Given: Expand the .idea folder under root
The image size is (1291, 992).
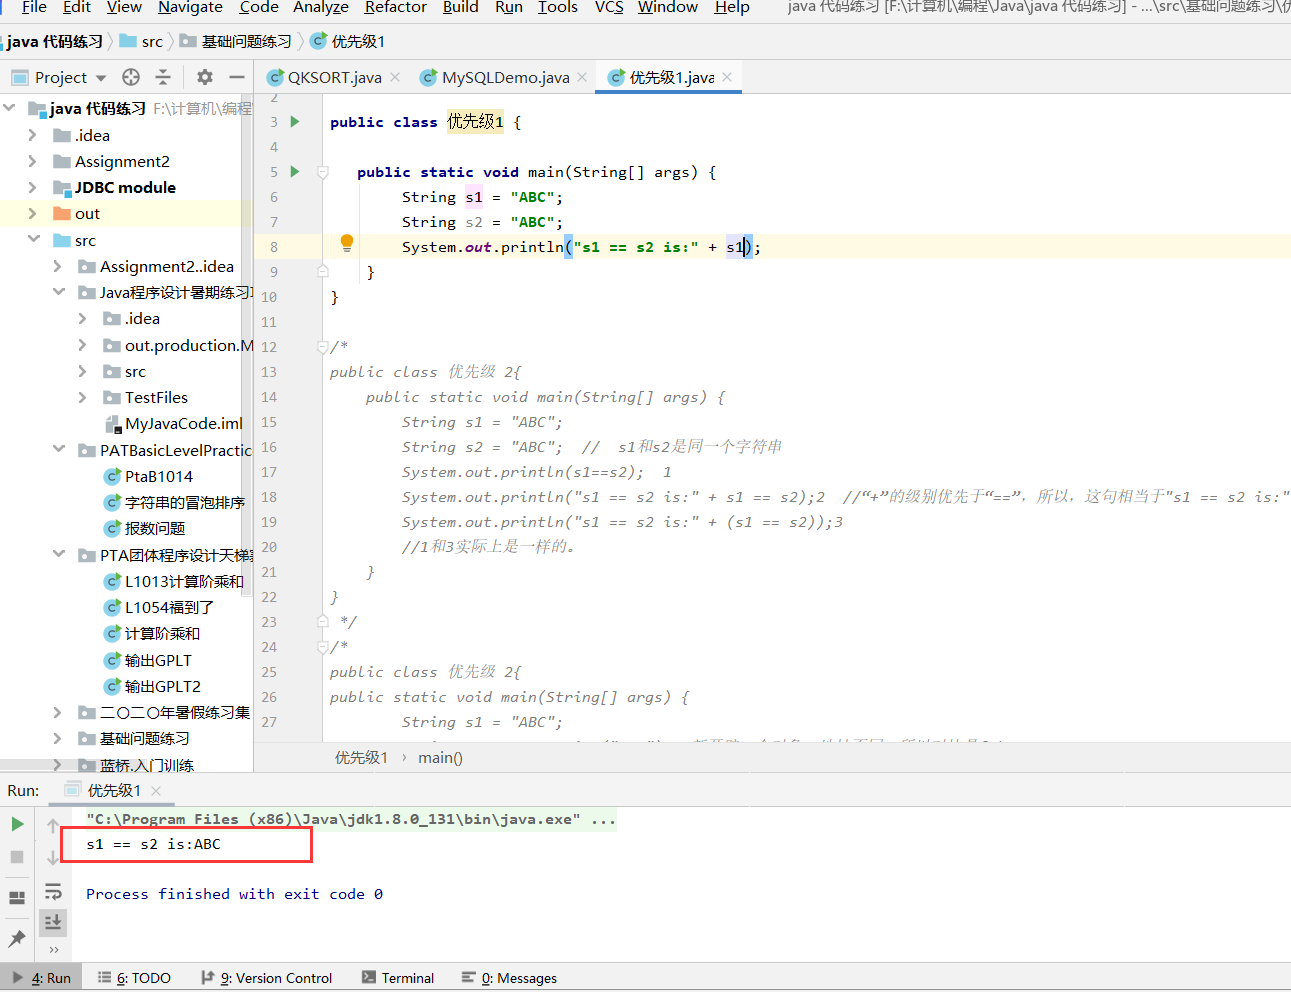Looking at the screenshot, I should (33, 134).
